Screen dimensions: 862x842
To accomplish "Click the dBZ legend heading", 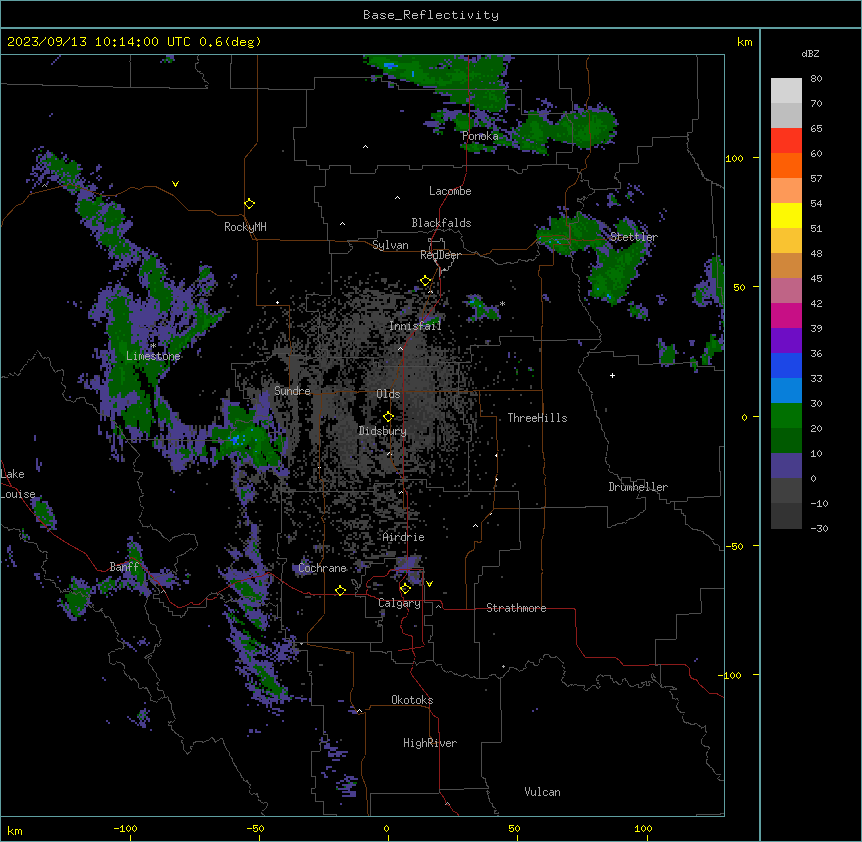I will point(810,54).
